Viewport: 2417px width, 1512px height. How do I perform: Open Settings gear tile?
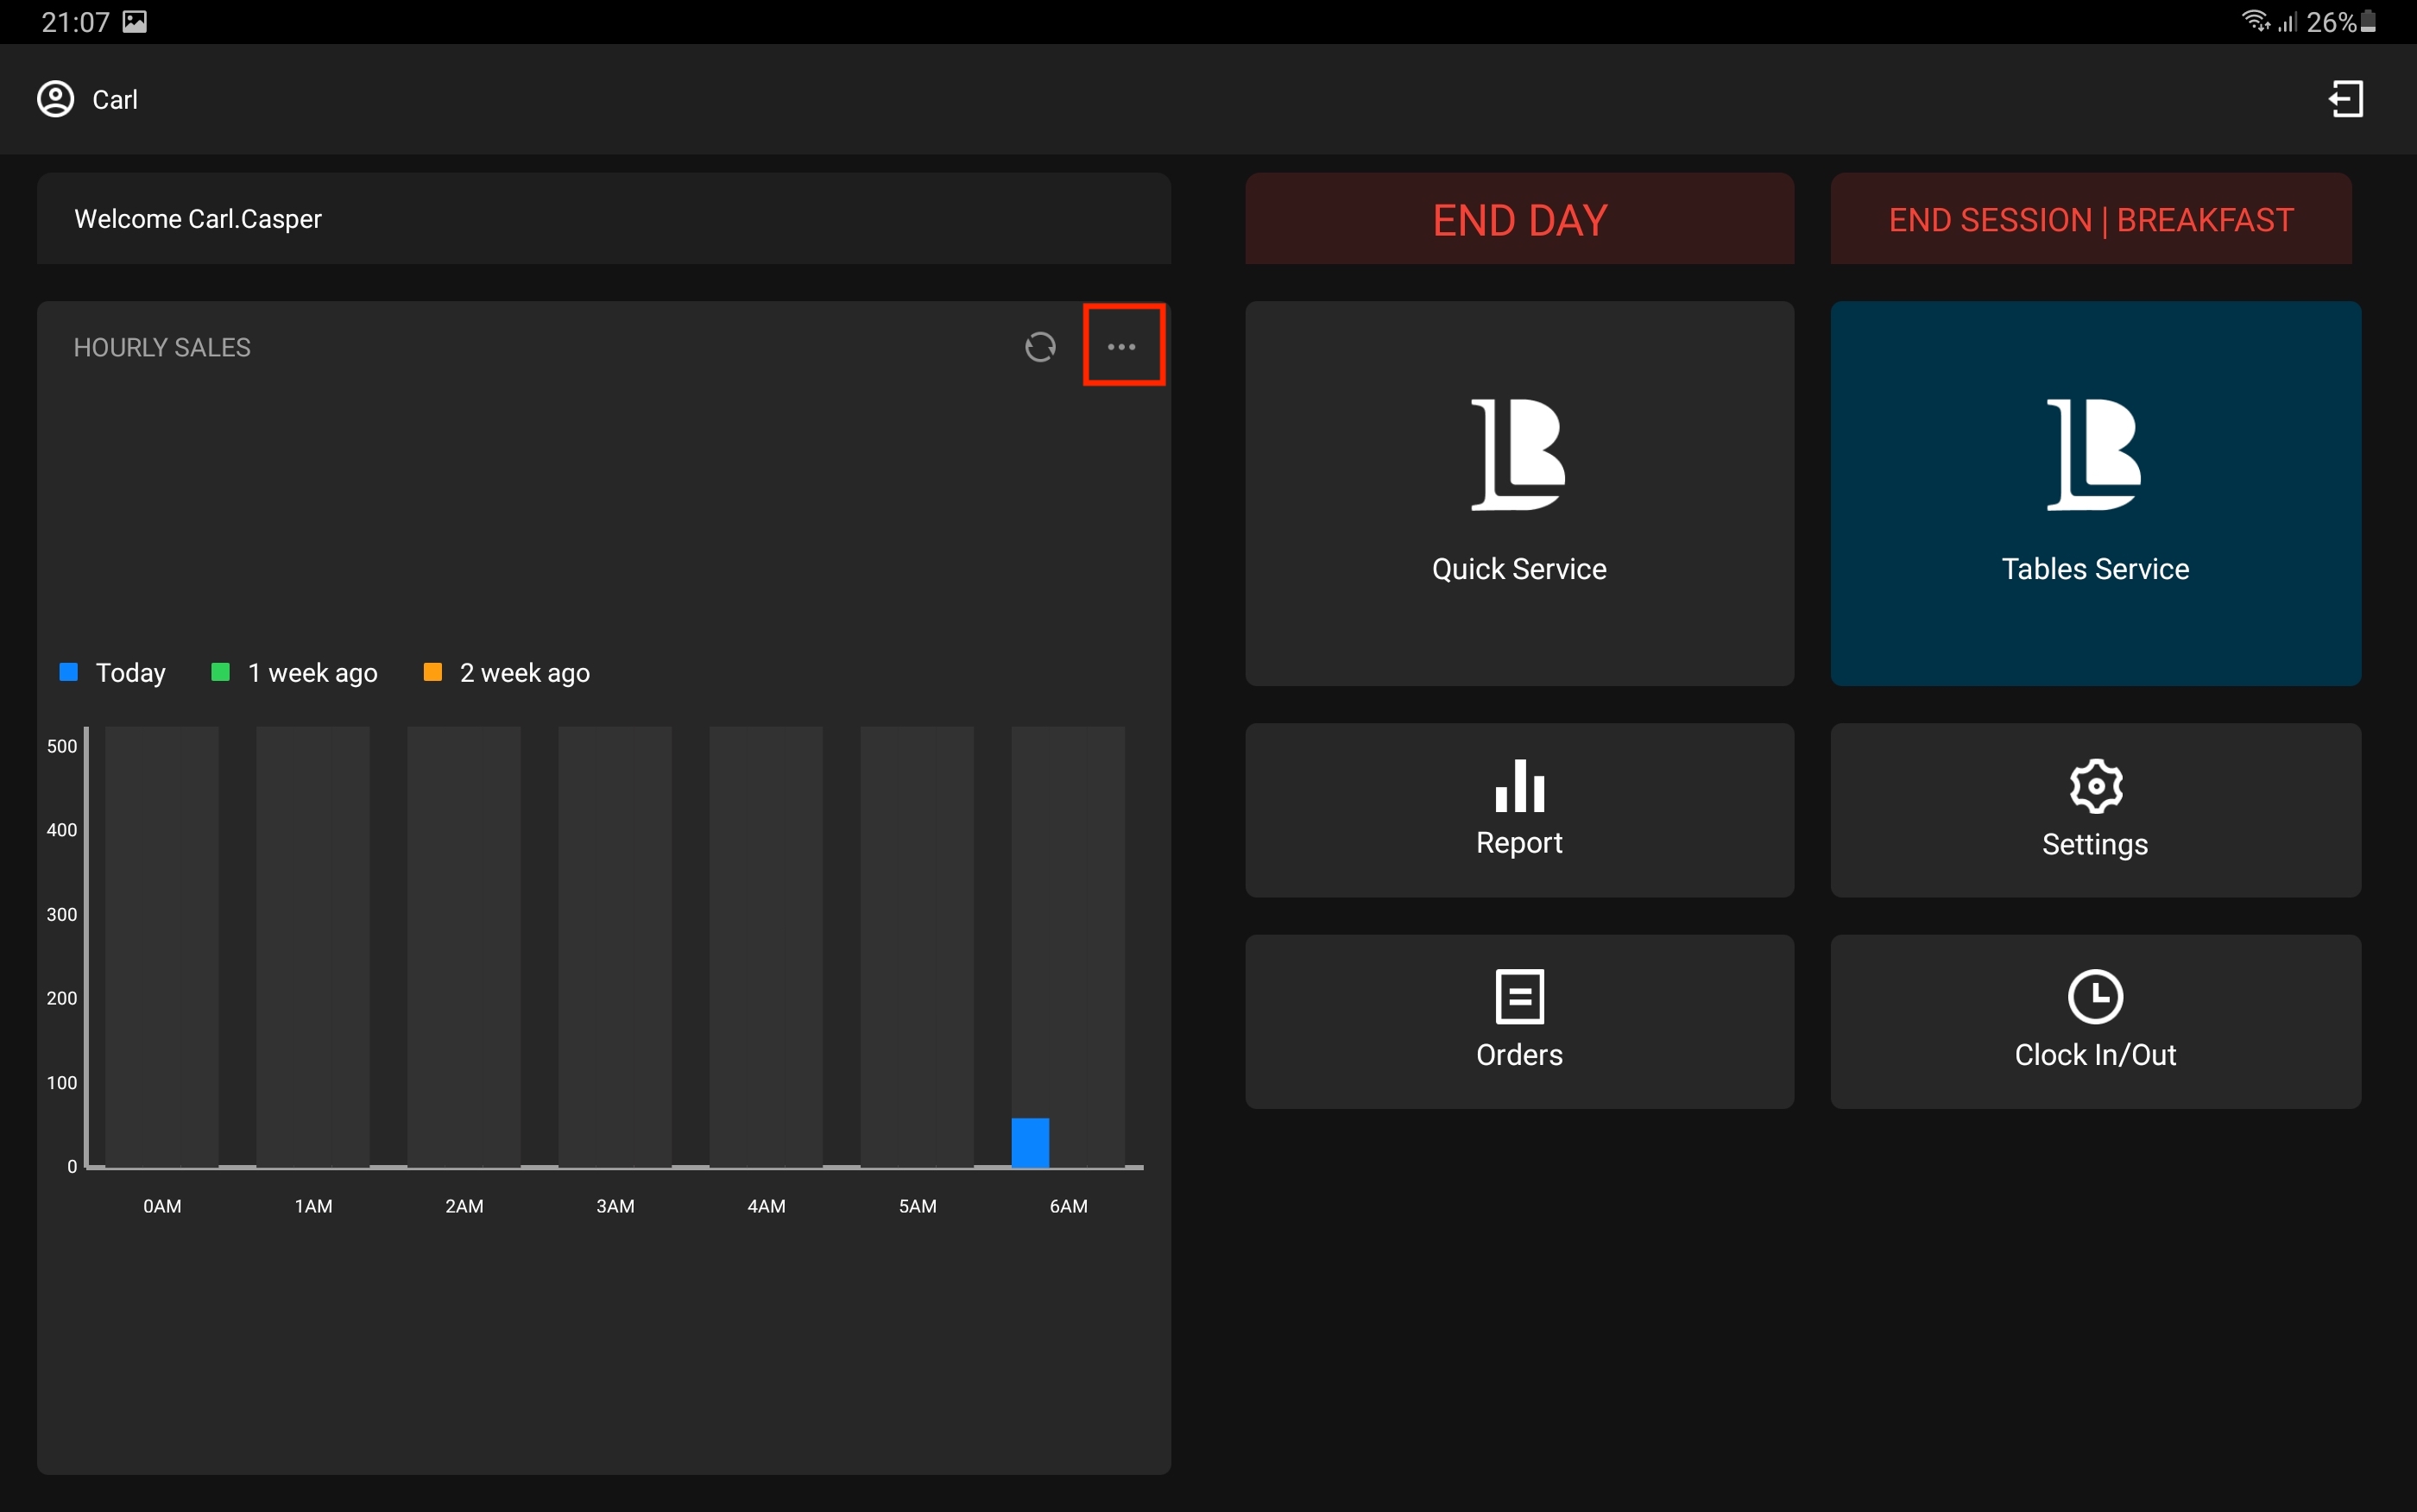click(2095, 809)
